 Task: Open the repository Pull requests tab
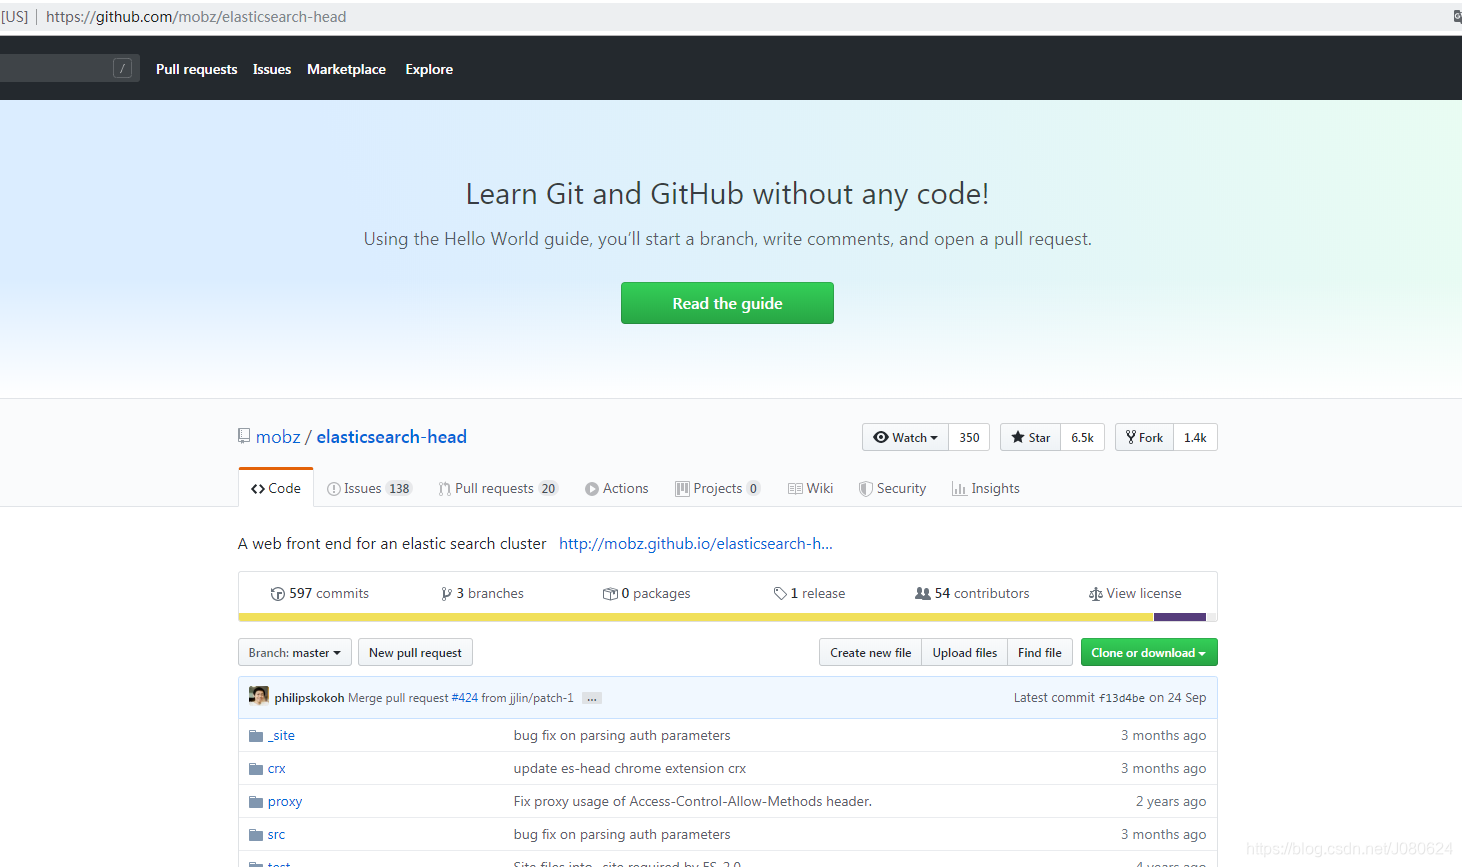point(498,488)
